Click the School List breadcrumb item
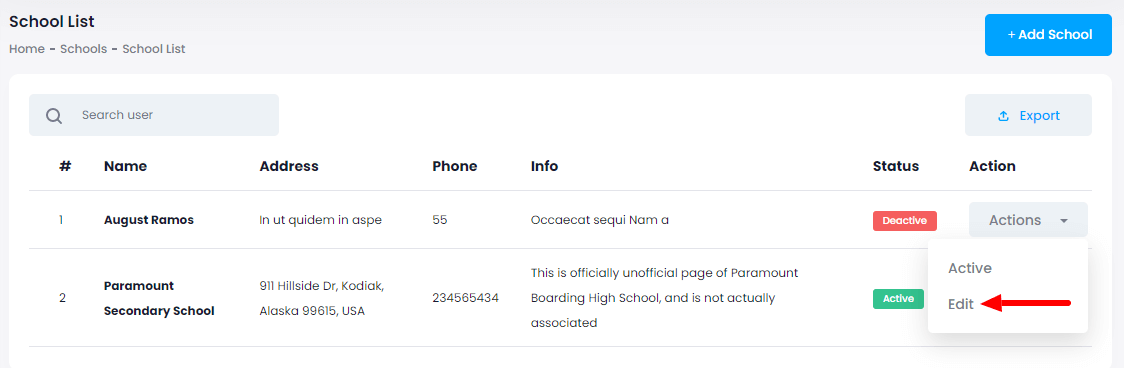The height and width of the screenshot is (368, 1124). pyautogui.click(x=153, y=49)
